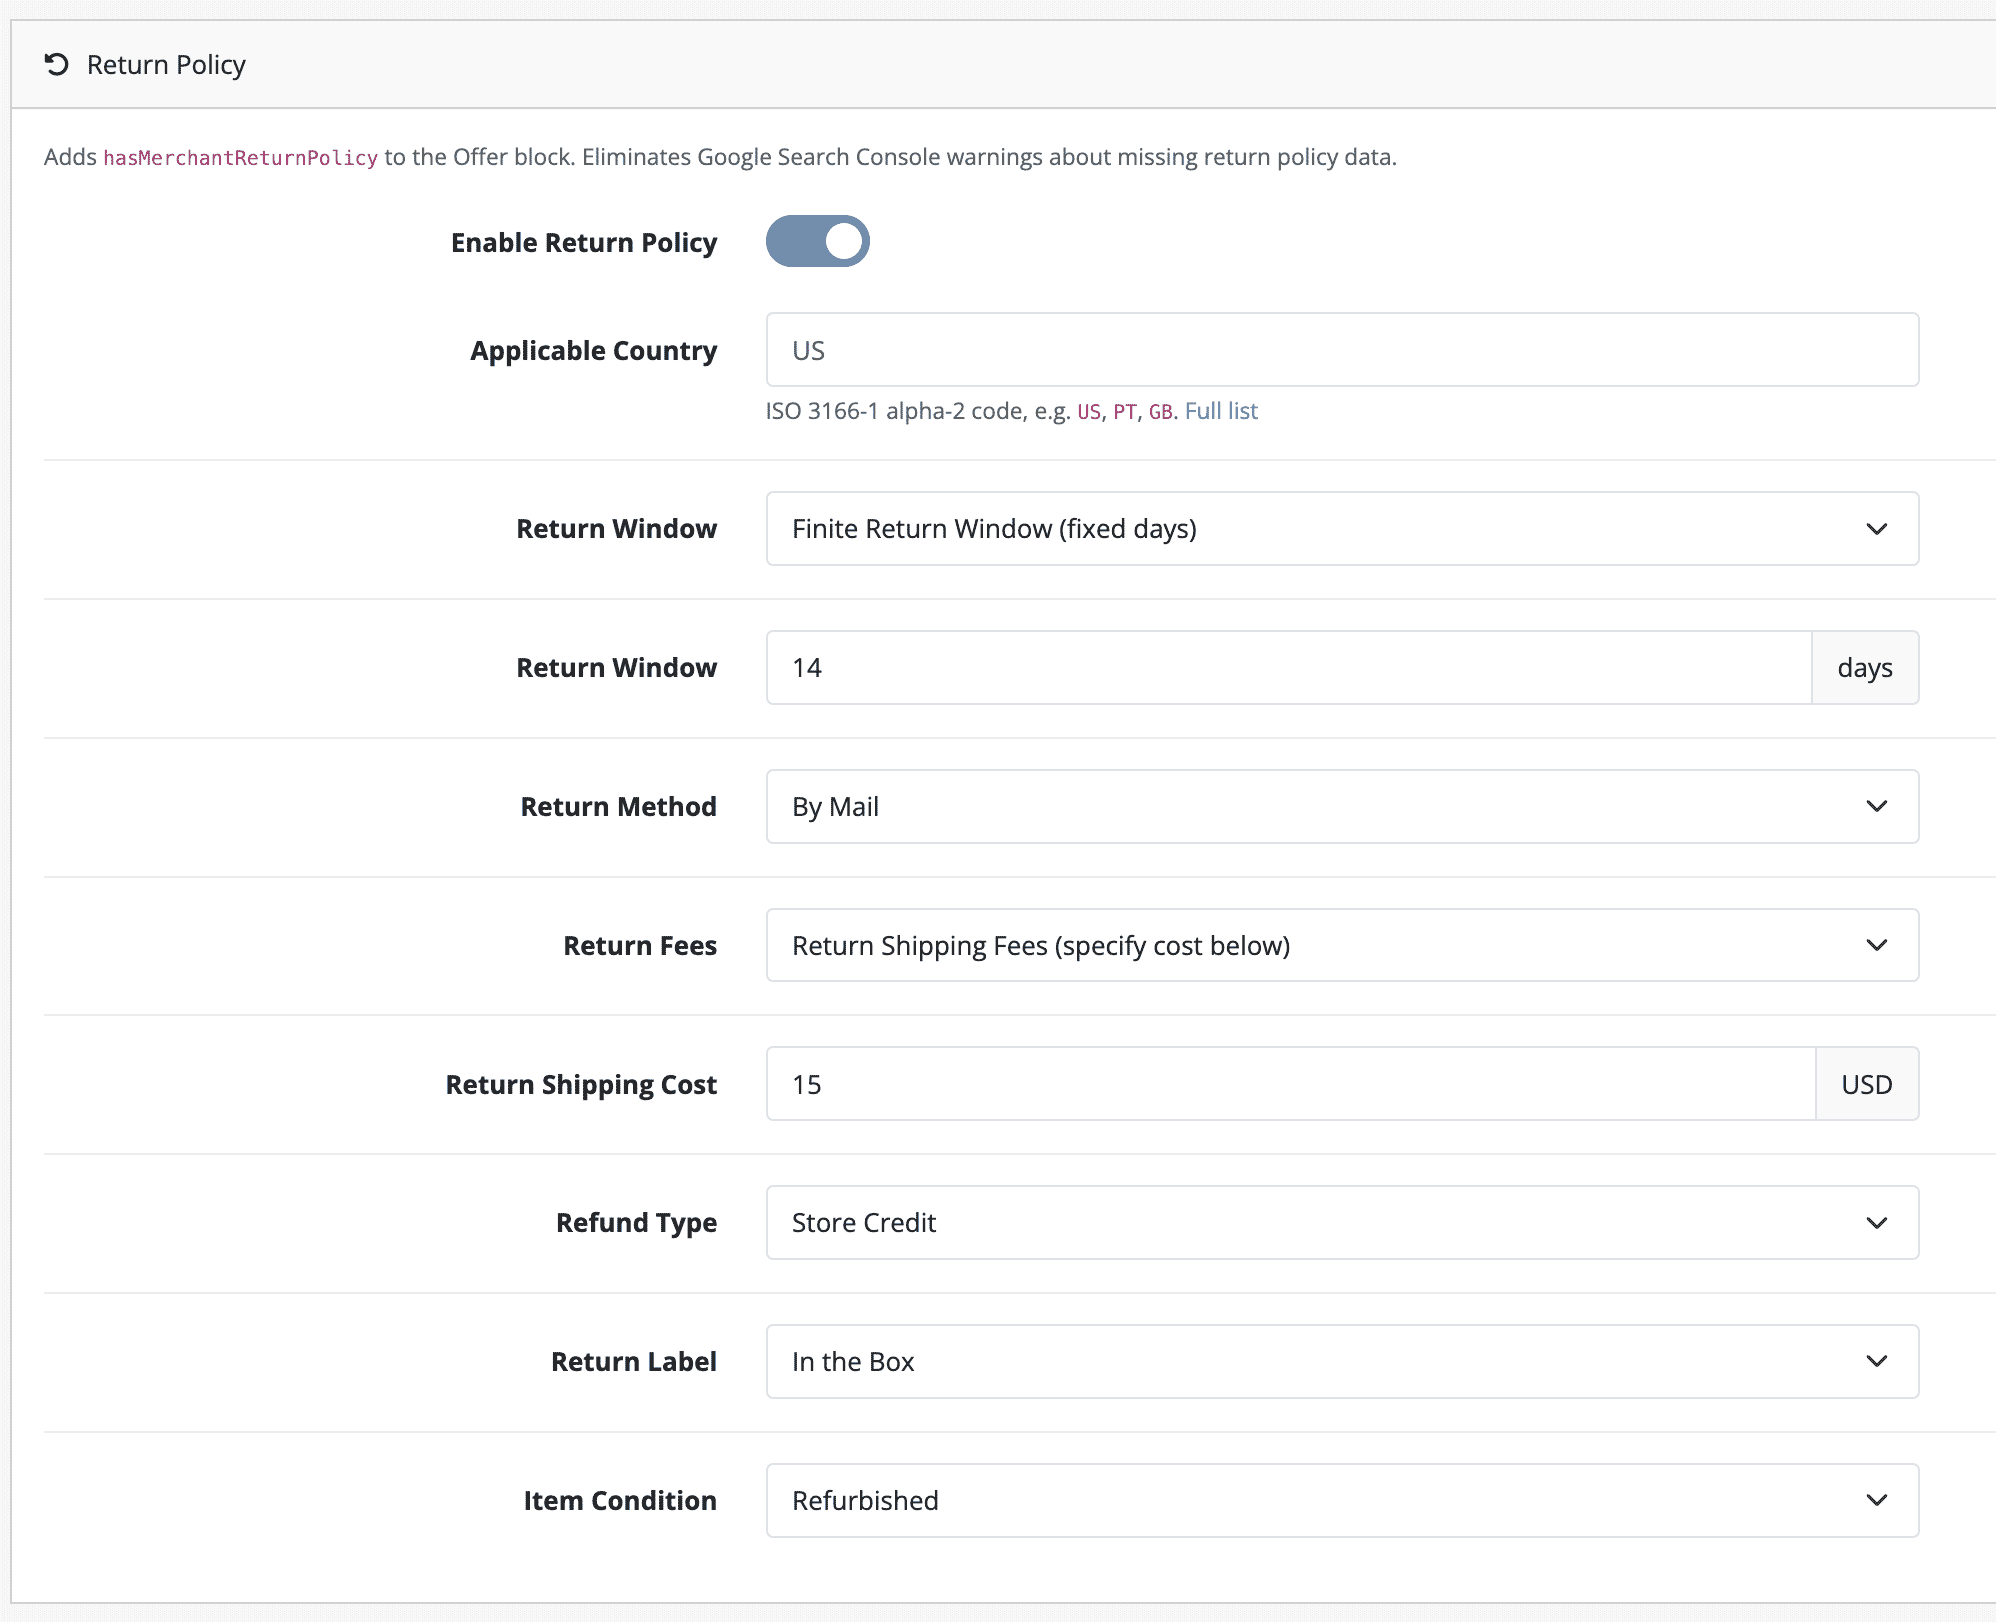
Task: Click the hasMerchantReturnPolicy code text
Action: [240, 157]
